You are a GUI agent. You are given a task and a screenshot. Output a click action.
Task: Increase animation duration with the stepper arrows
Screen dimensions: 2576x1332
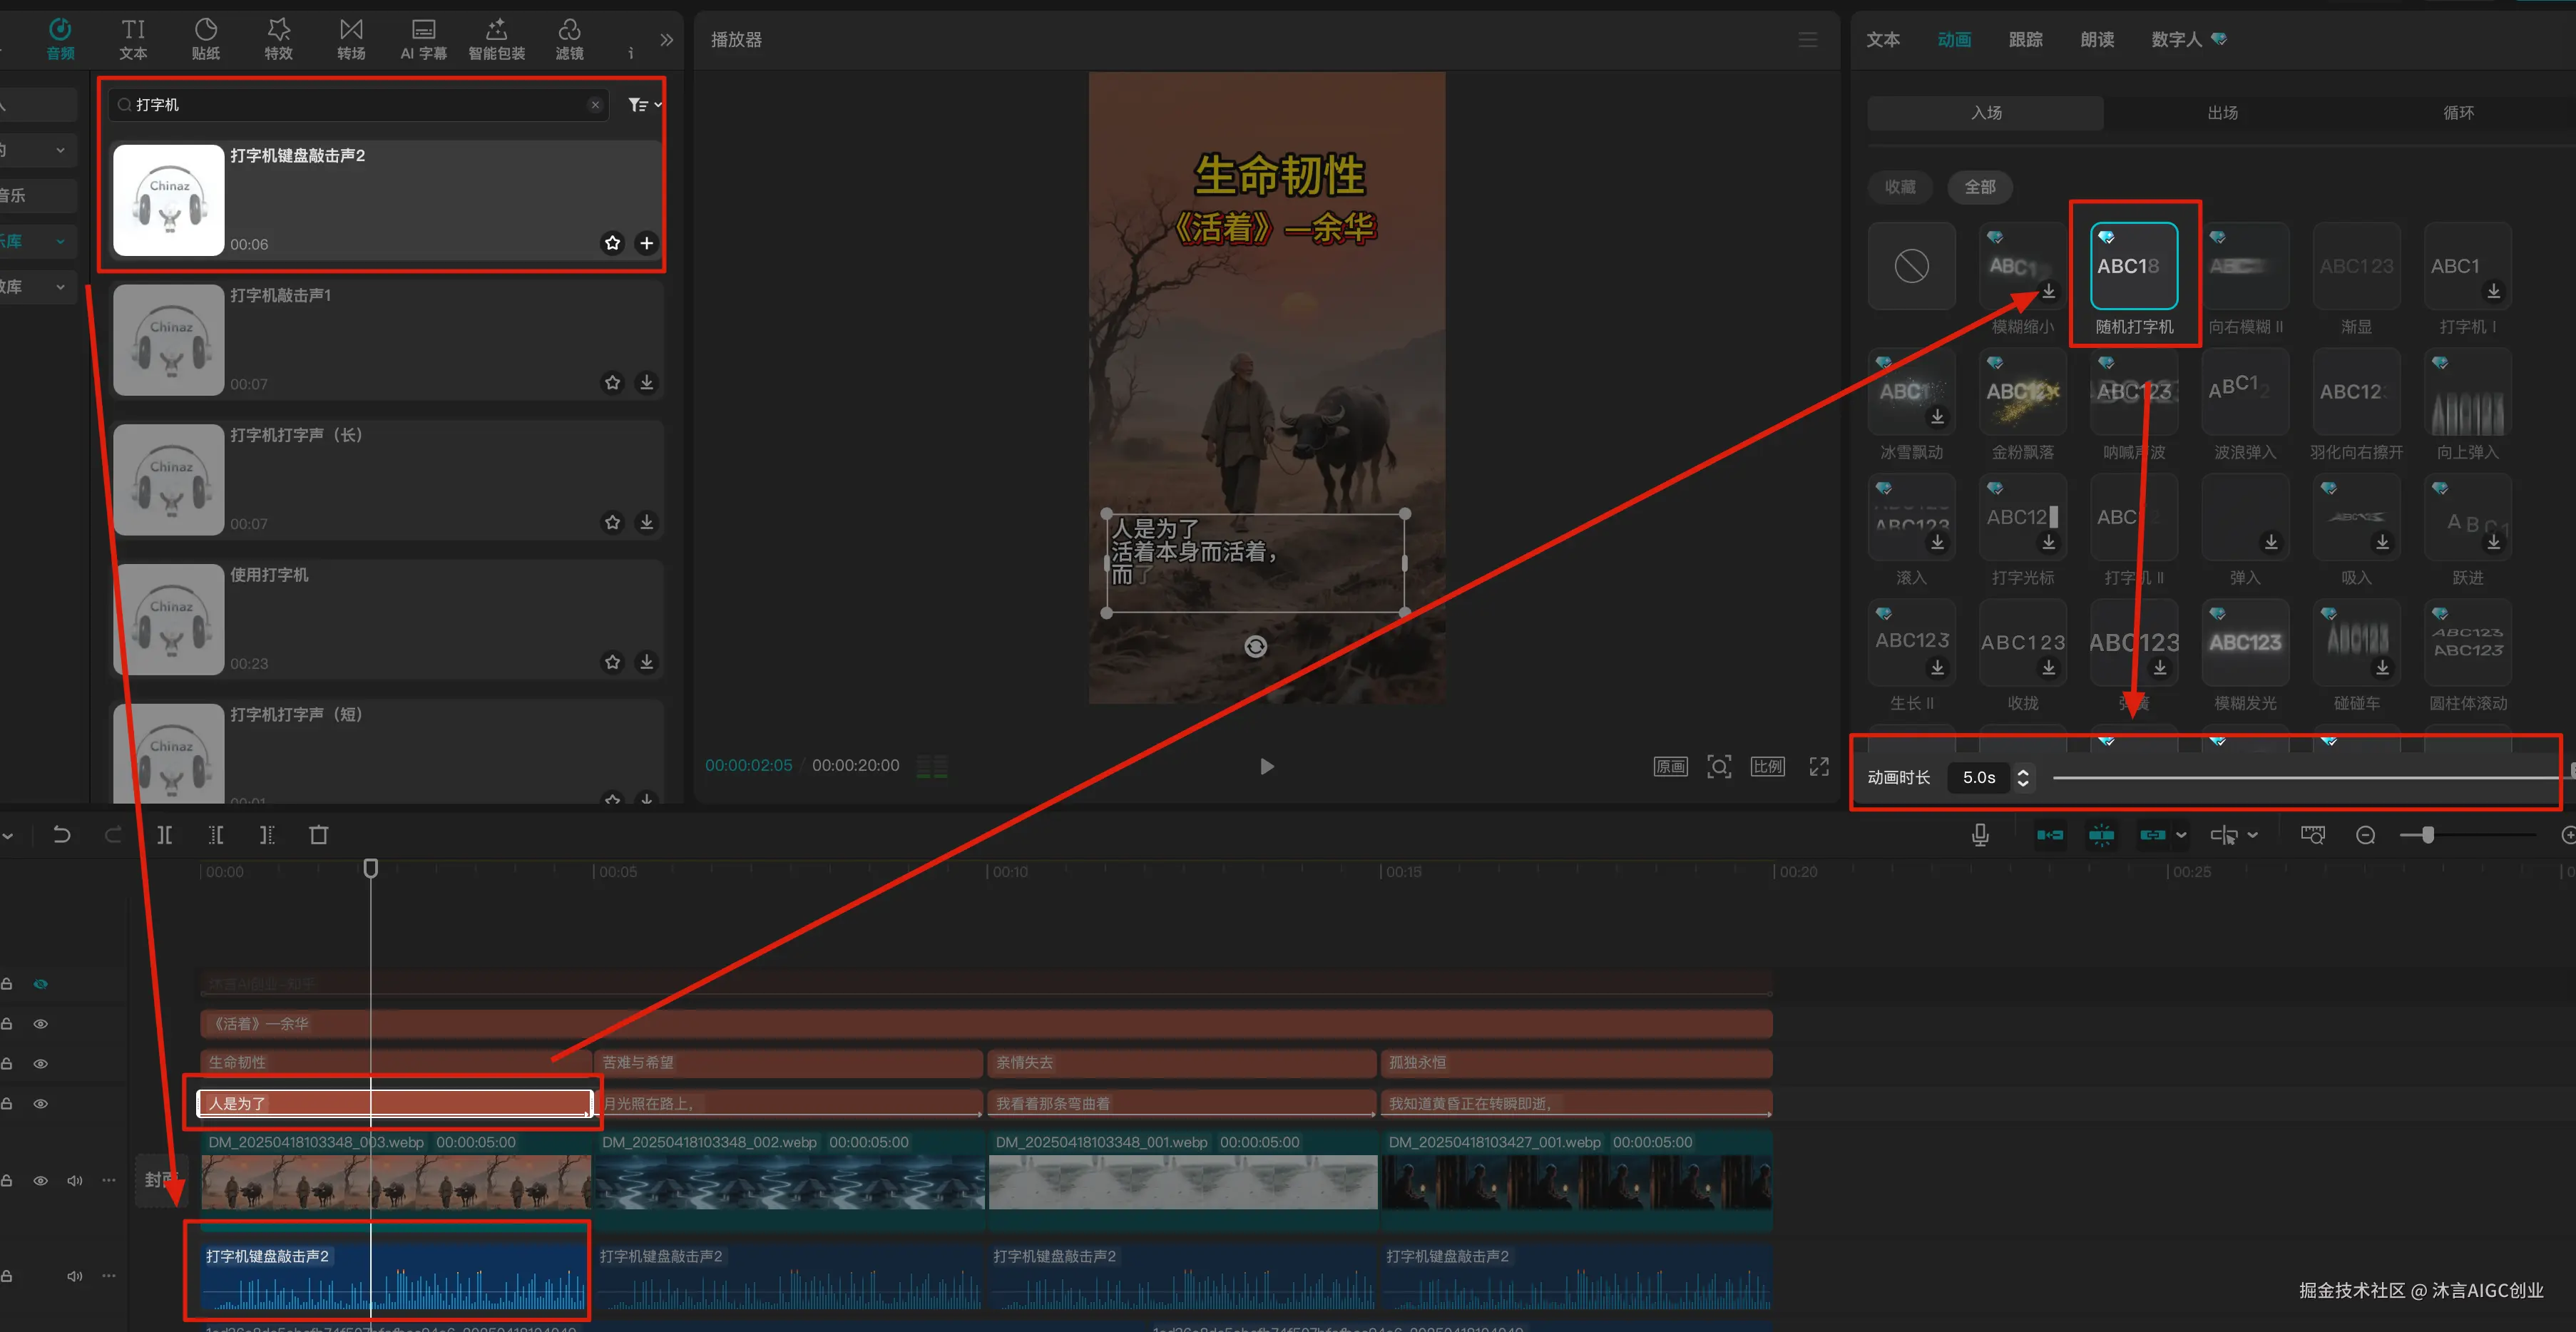click(2023, 771)
